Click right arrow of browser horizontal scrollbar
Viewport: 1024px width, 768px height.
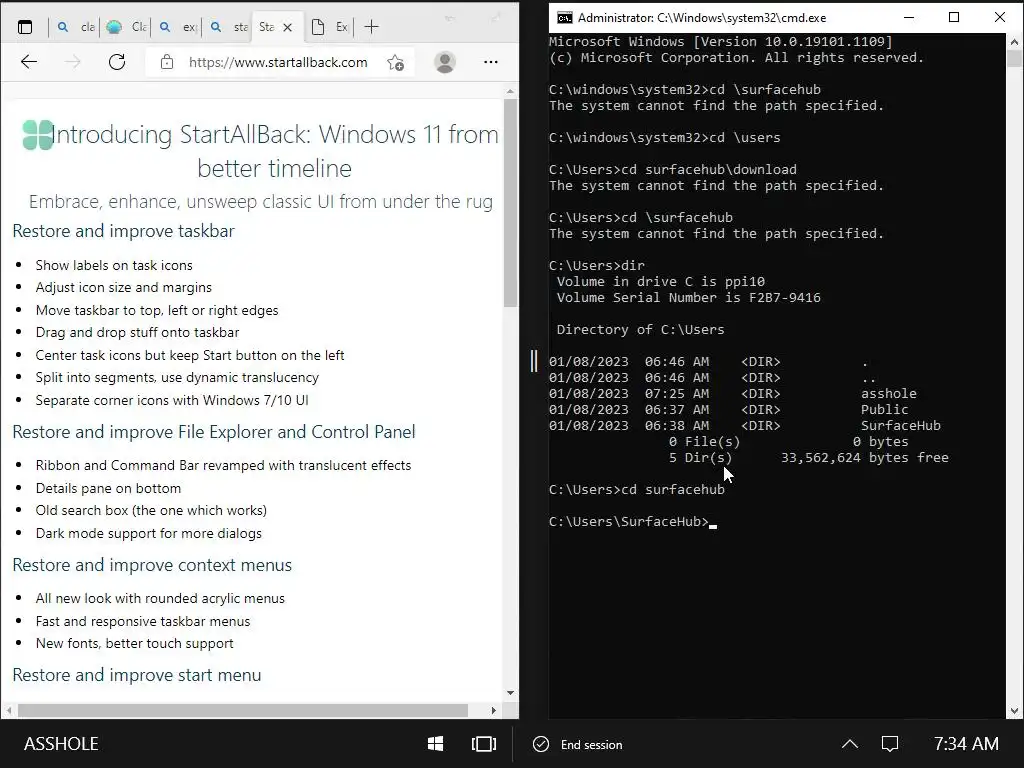pyautogui.click(x=494, y=710)
